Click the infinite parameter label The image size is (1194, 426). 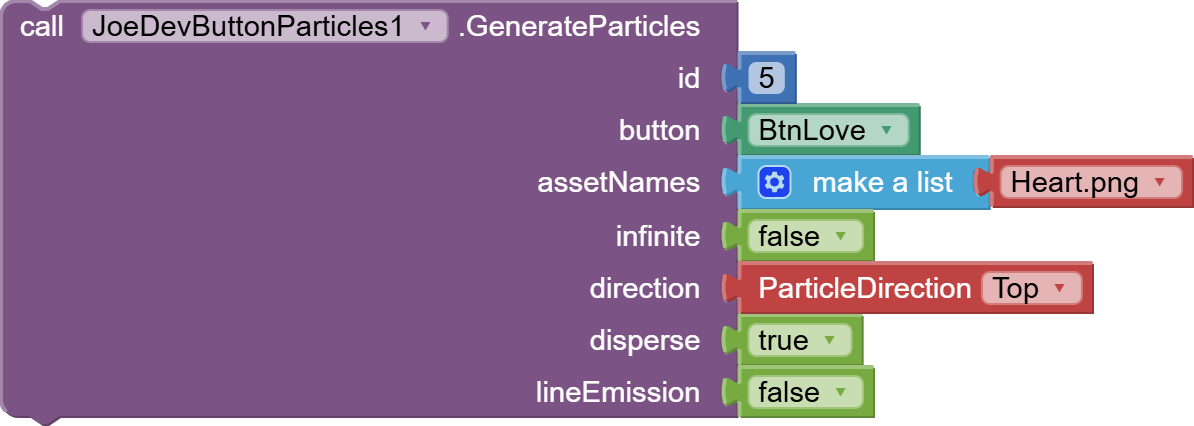(x=657, y=236)
